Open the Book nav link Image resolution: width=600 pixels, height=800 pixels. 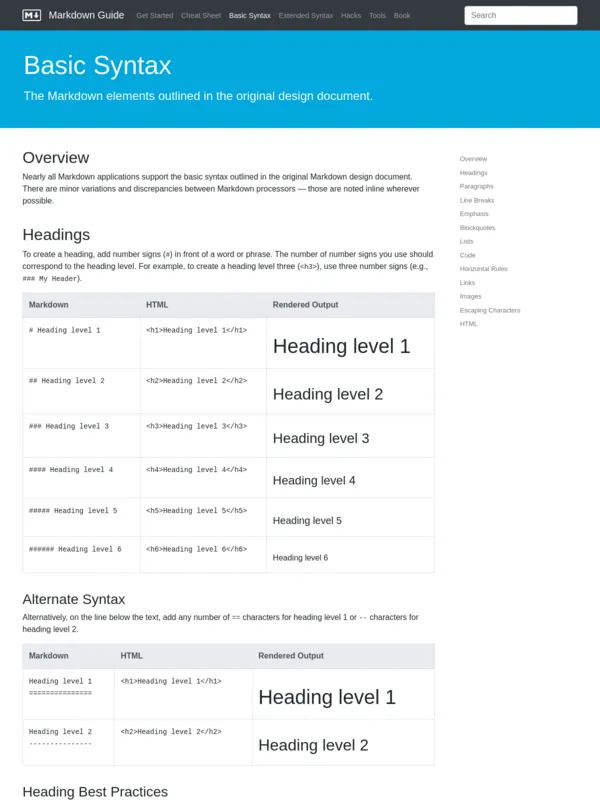(402, 16)
